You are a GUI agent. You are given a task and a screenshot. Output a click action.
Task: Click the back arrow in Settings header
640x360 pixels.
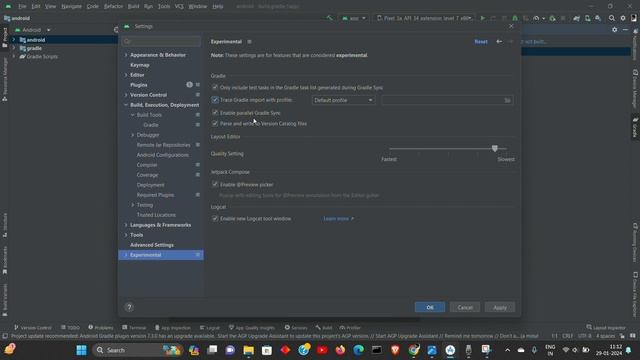(499, 42)
